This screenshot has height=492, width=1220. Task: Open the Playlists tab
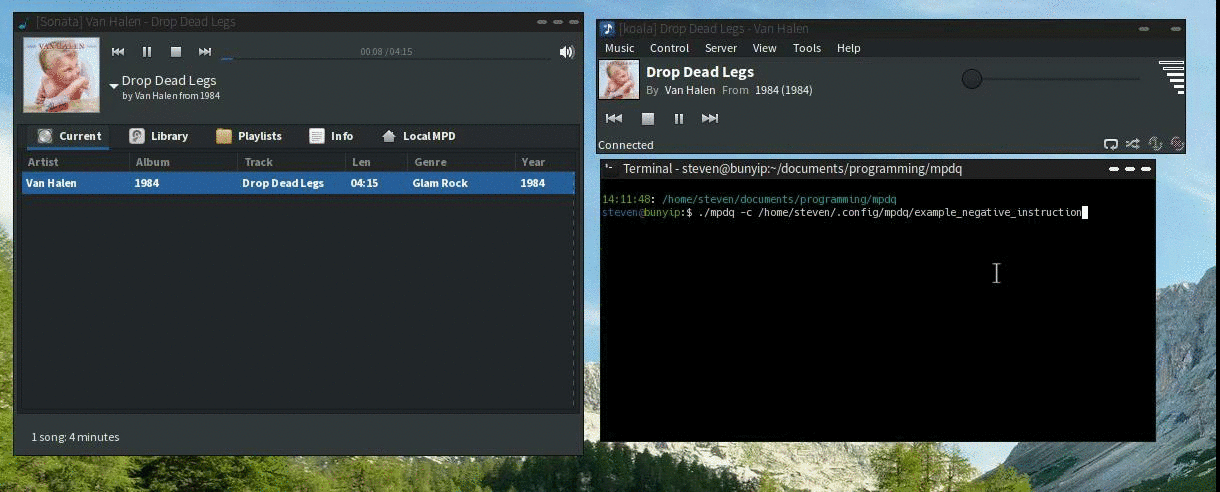pos(249,136)
